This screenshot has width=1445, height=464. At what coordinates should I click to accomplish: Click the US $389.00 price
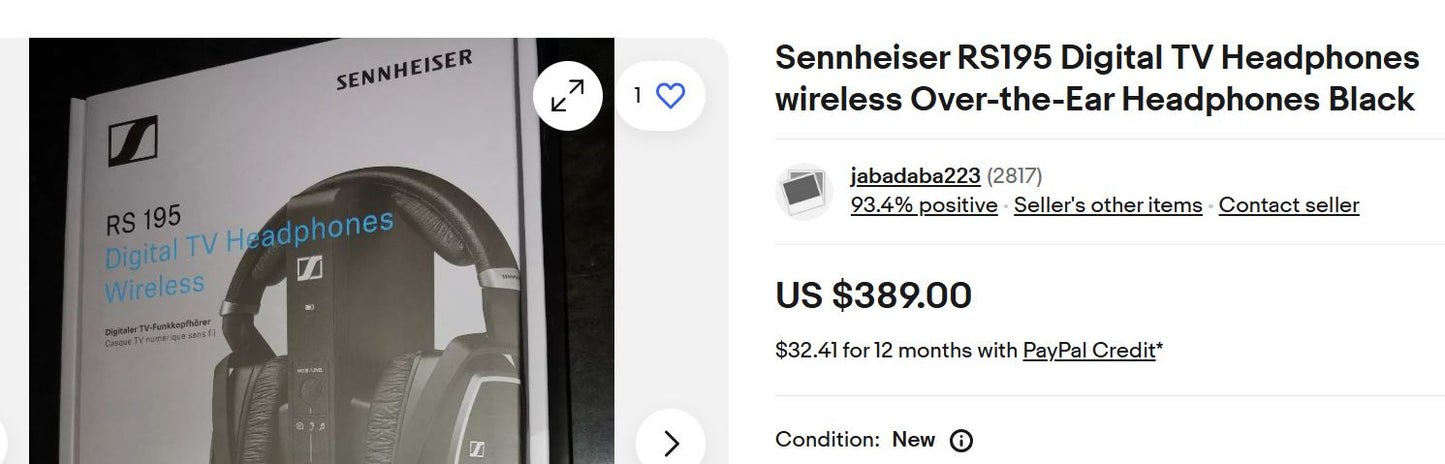873,295
